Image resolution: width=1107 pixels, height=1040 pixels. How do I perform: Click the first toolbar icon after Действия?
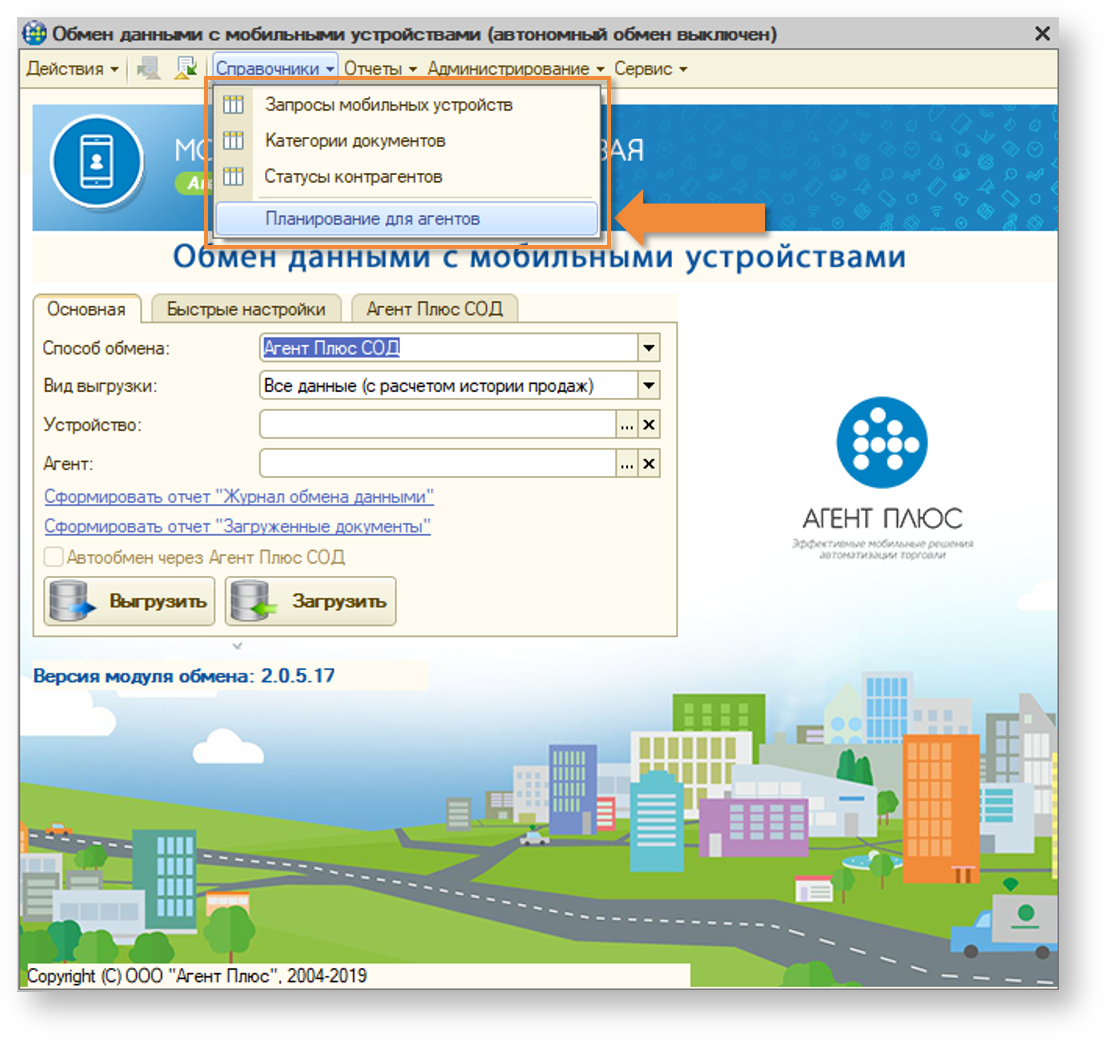(148, 68)
